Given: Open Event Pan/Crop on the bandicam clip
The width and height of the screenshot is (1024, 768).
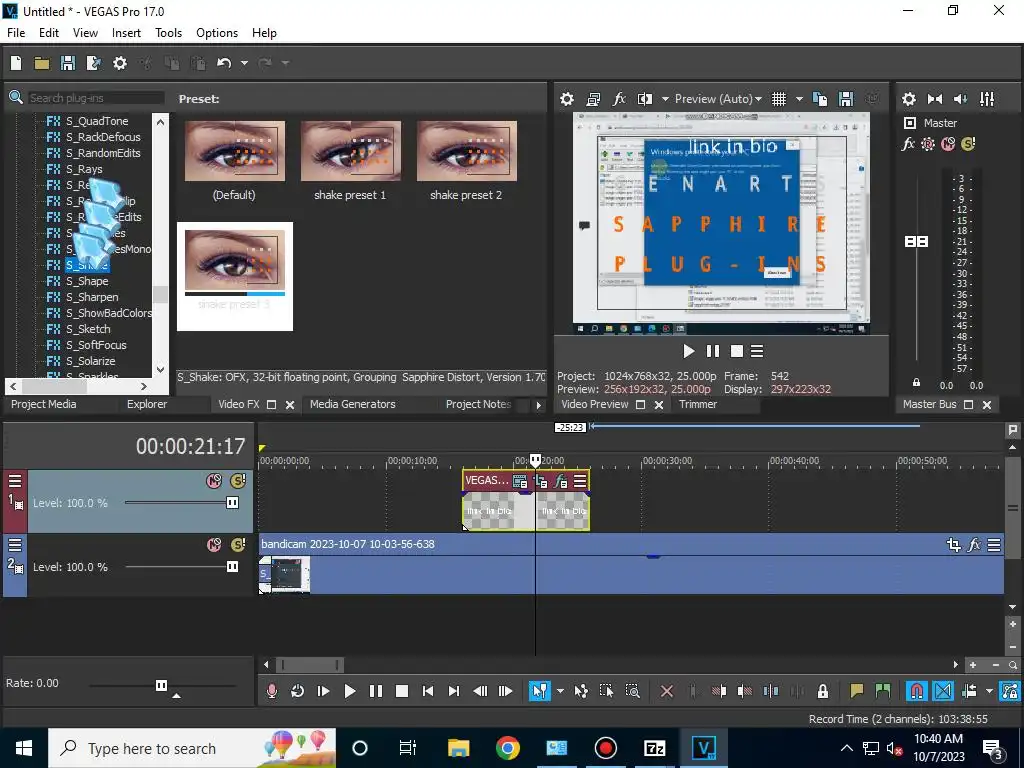Looking at the screenshot, I should (x=953, y=545).
